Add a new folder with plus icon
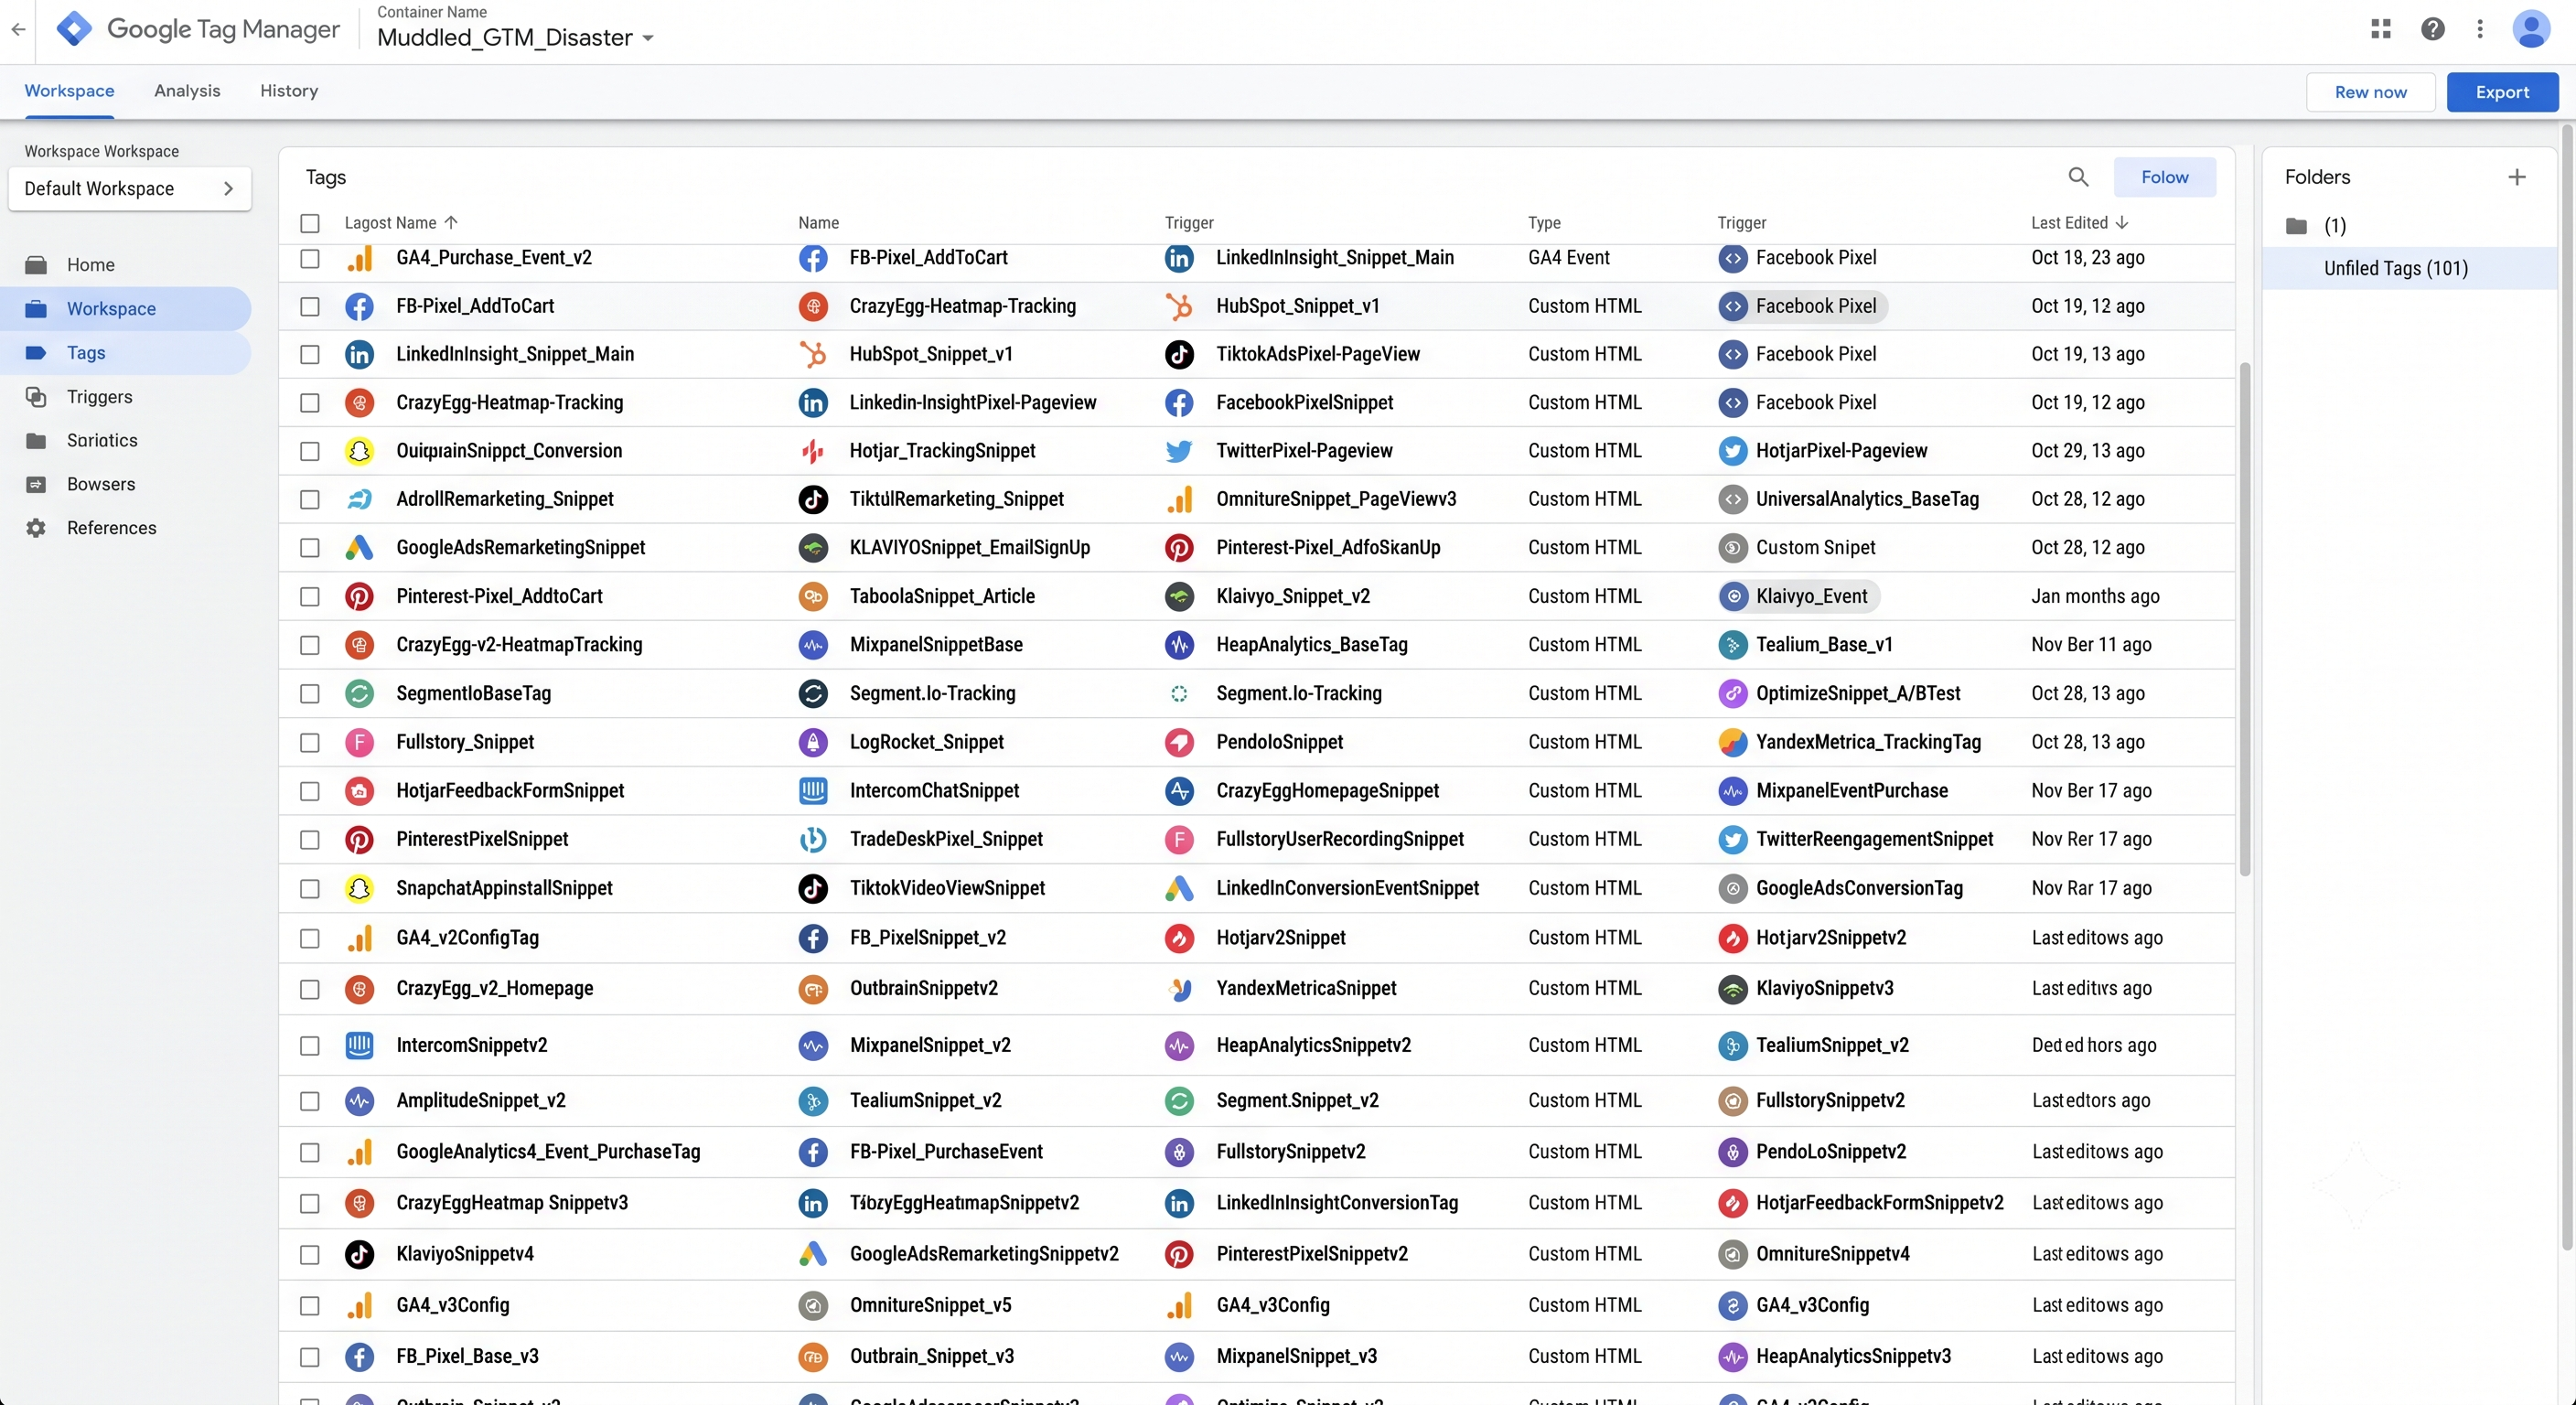2576x1405 pixels. pos(2517,177)
